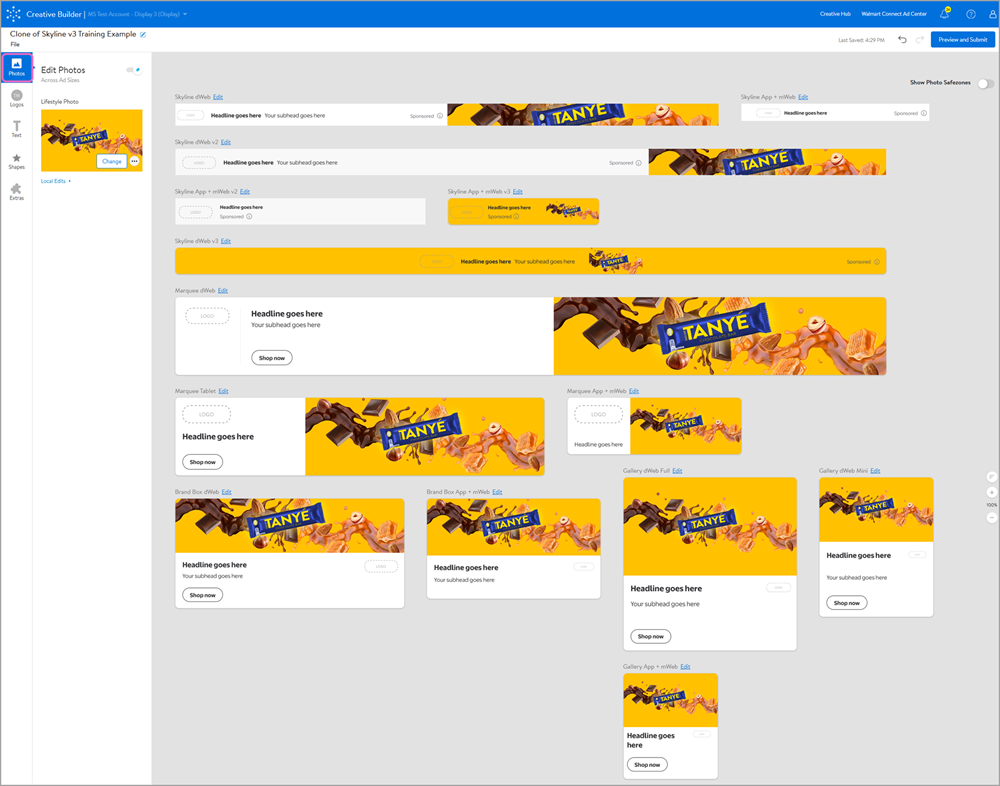Click the Creative Builder spark logo
Image resolution: width=1000 pixels, height=786 pixels.
(x=13, y=13)
